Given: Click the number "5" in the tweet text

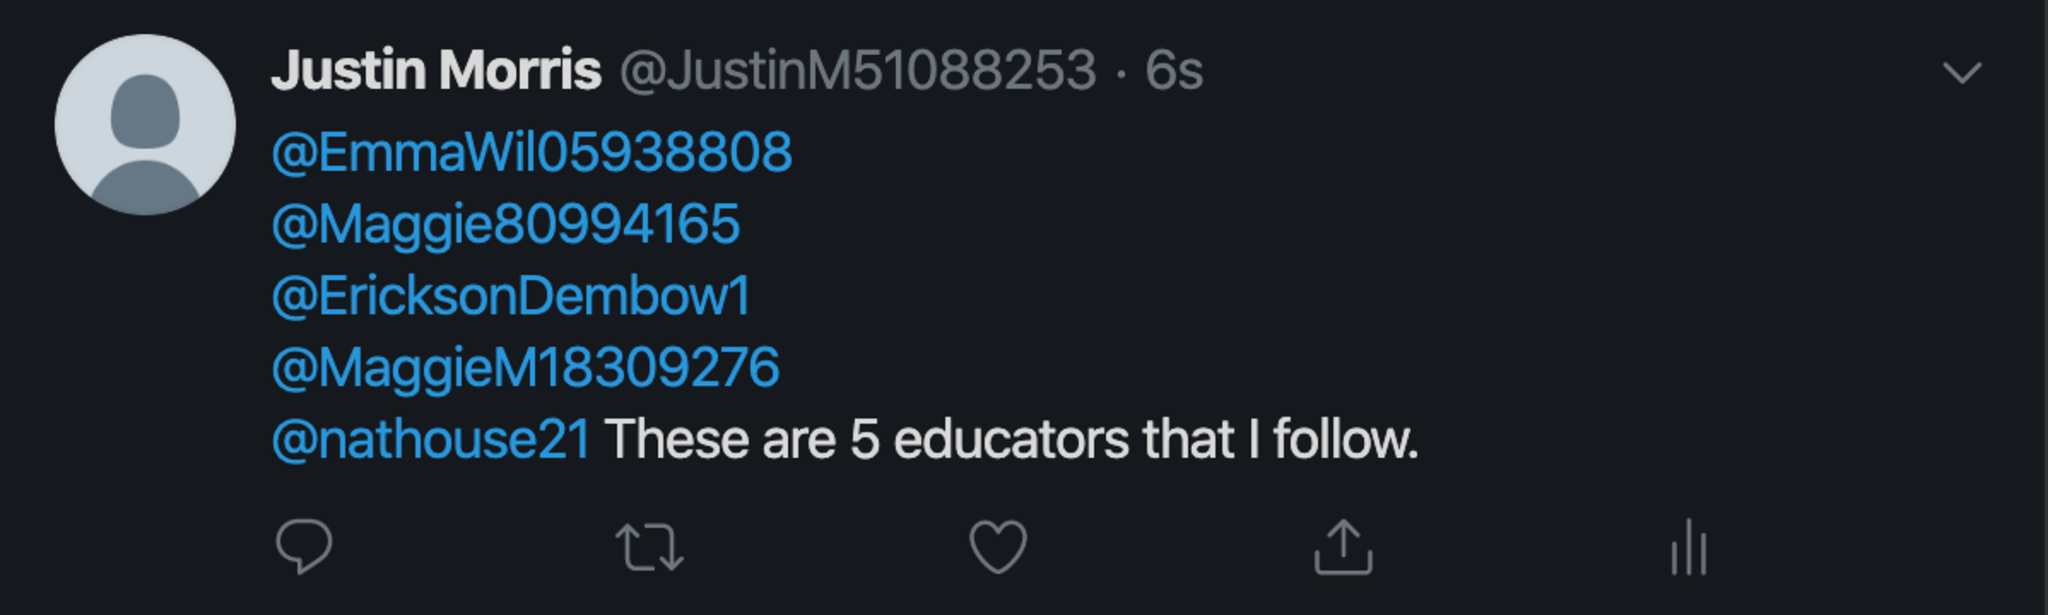Looking at the screenshot, I should click(864, 440).
